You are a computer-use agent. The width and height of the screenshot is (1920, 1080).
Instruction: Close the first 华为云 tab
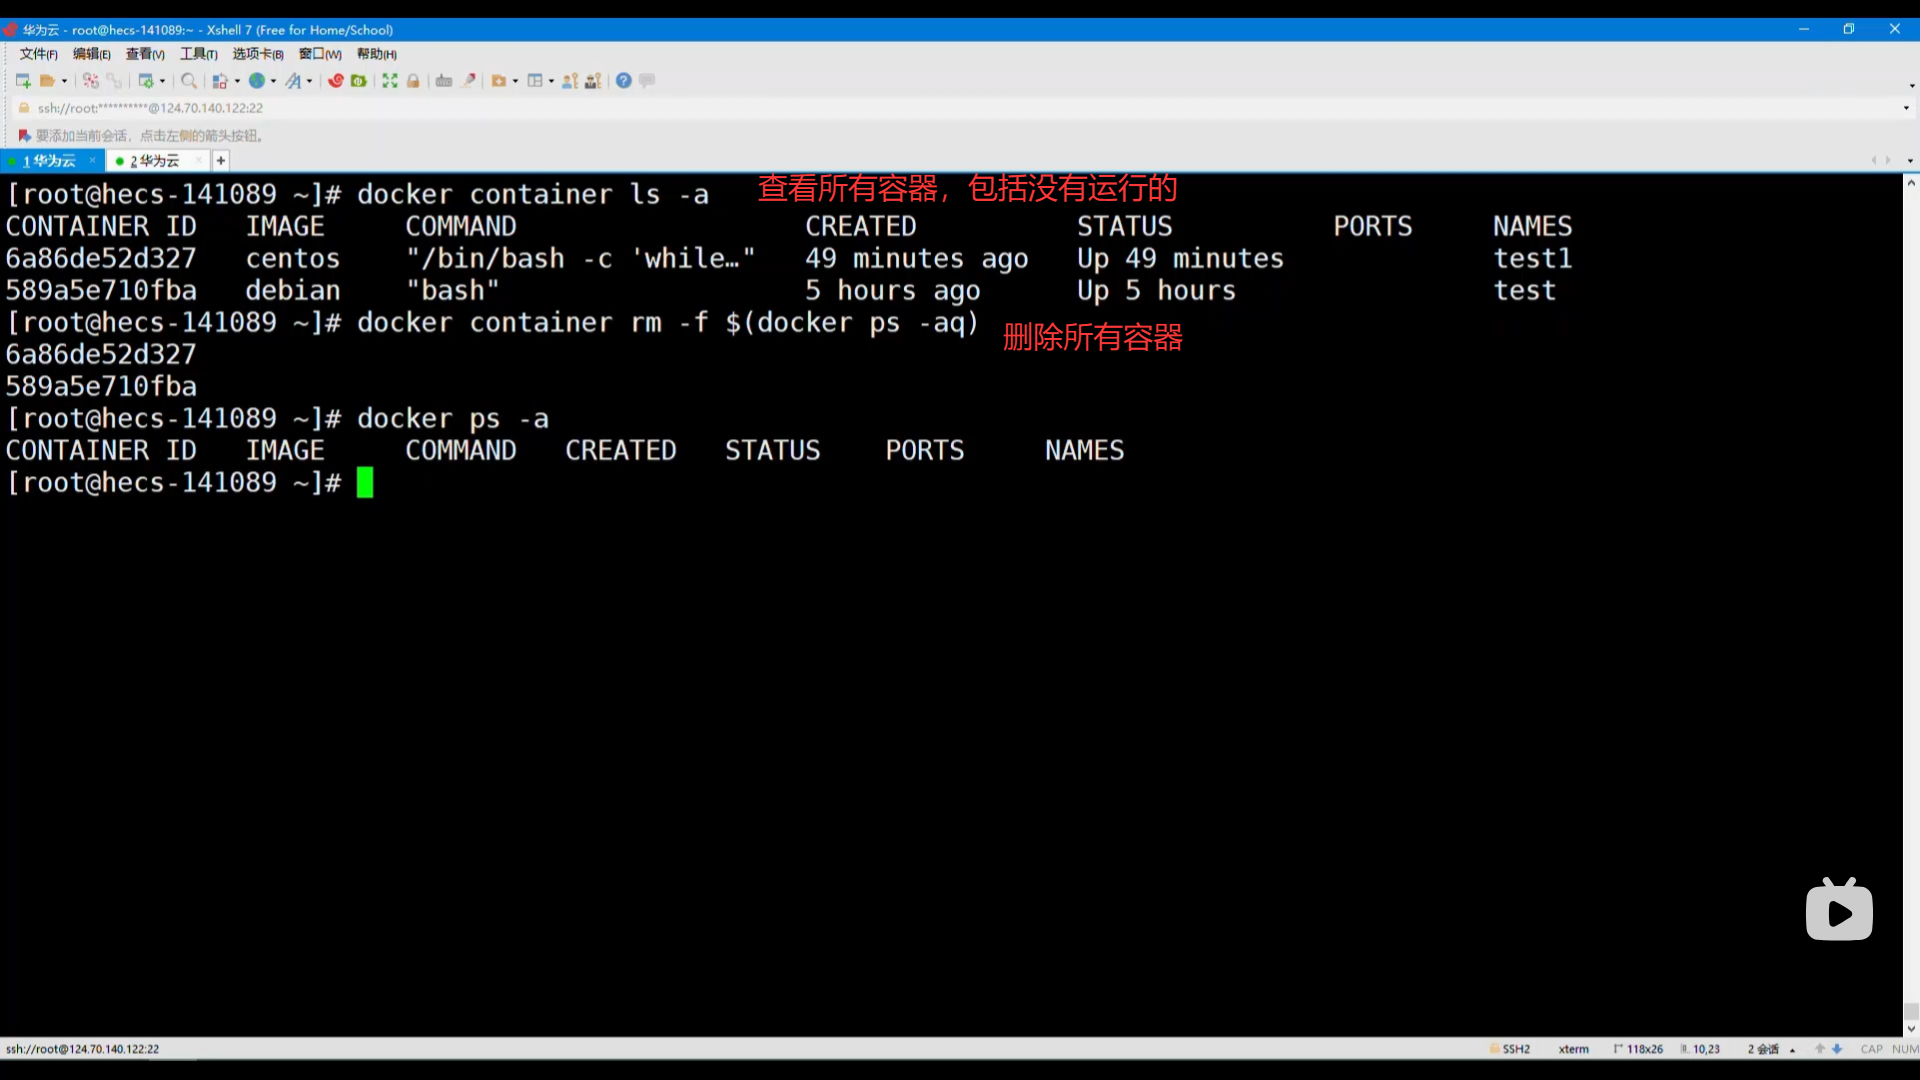(x=92, y=160)
